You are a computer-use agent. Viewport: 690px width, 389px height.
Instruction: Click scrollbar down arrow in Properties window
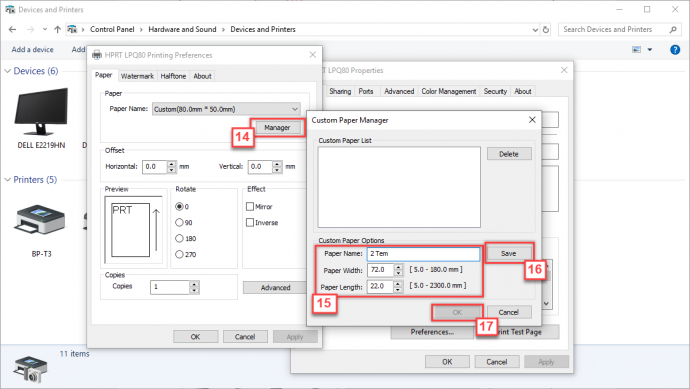click(x=546, y=303)
